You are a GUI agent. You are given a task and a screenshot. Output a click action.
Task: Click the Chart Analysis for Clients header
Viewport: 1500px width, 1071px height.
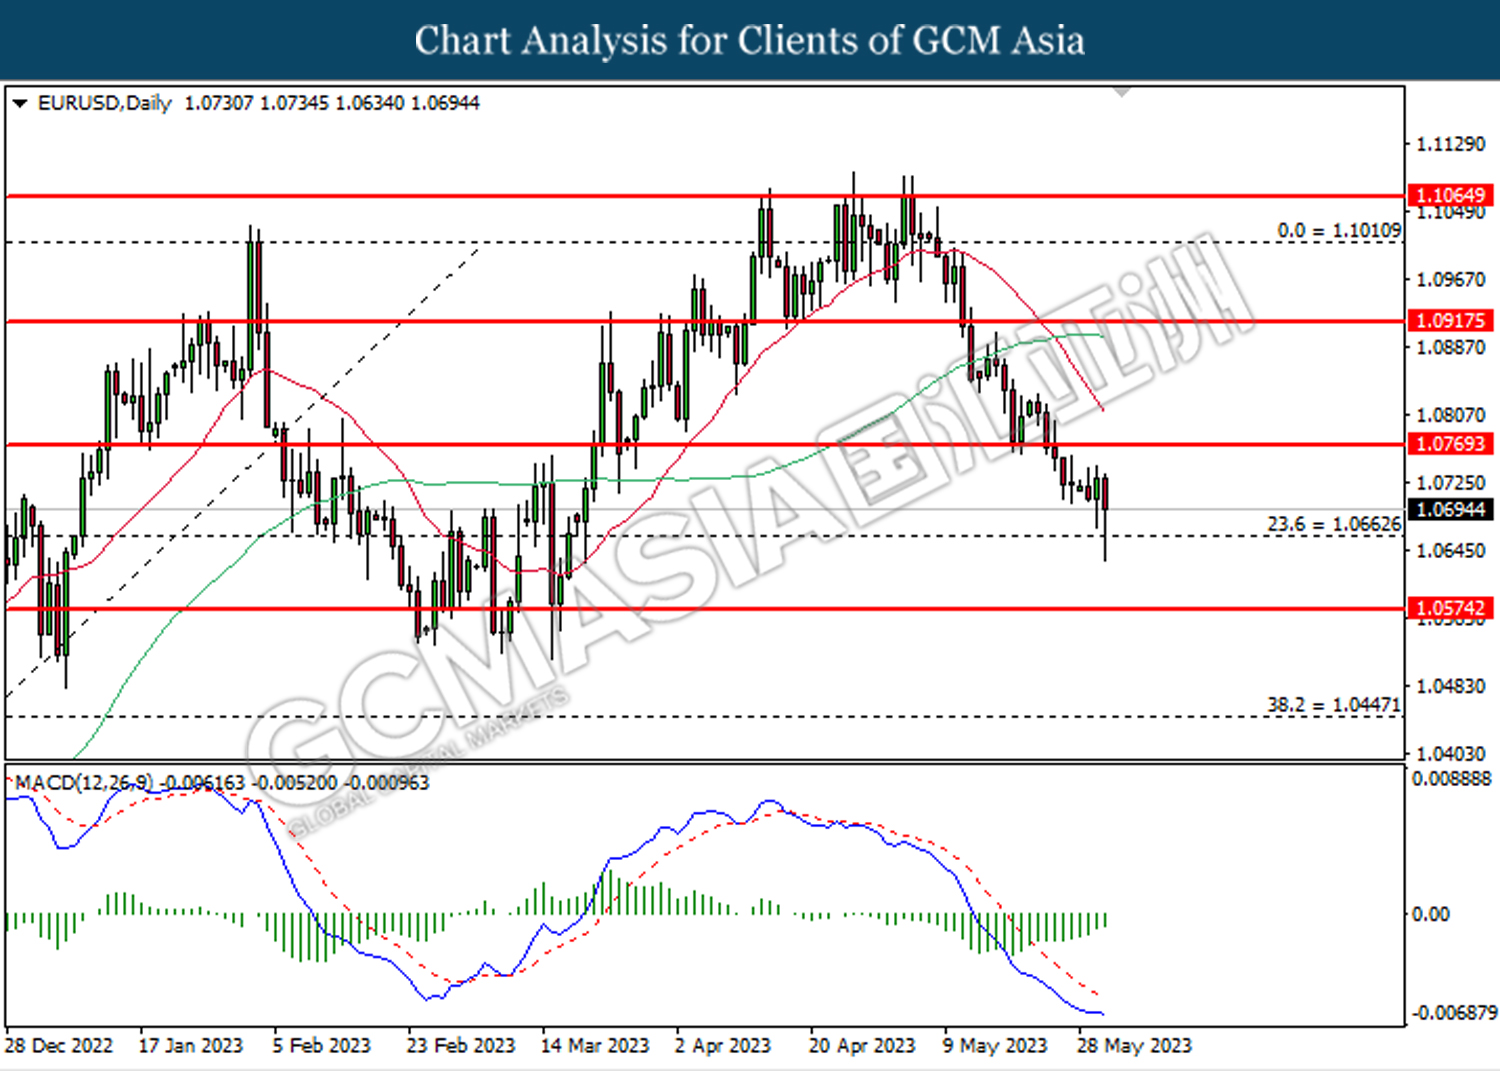pyautogui.click(x=750, y=41)
